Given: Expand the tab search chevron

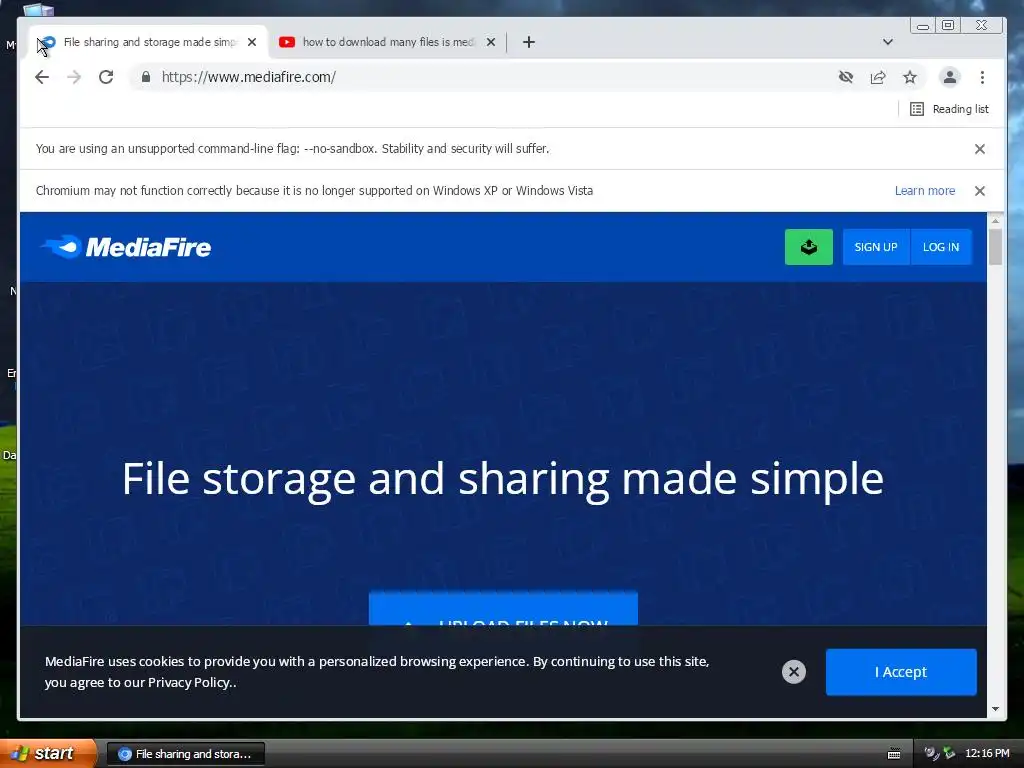Looking at the screenshot, I should click(x=888, y=42).
